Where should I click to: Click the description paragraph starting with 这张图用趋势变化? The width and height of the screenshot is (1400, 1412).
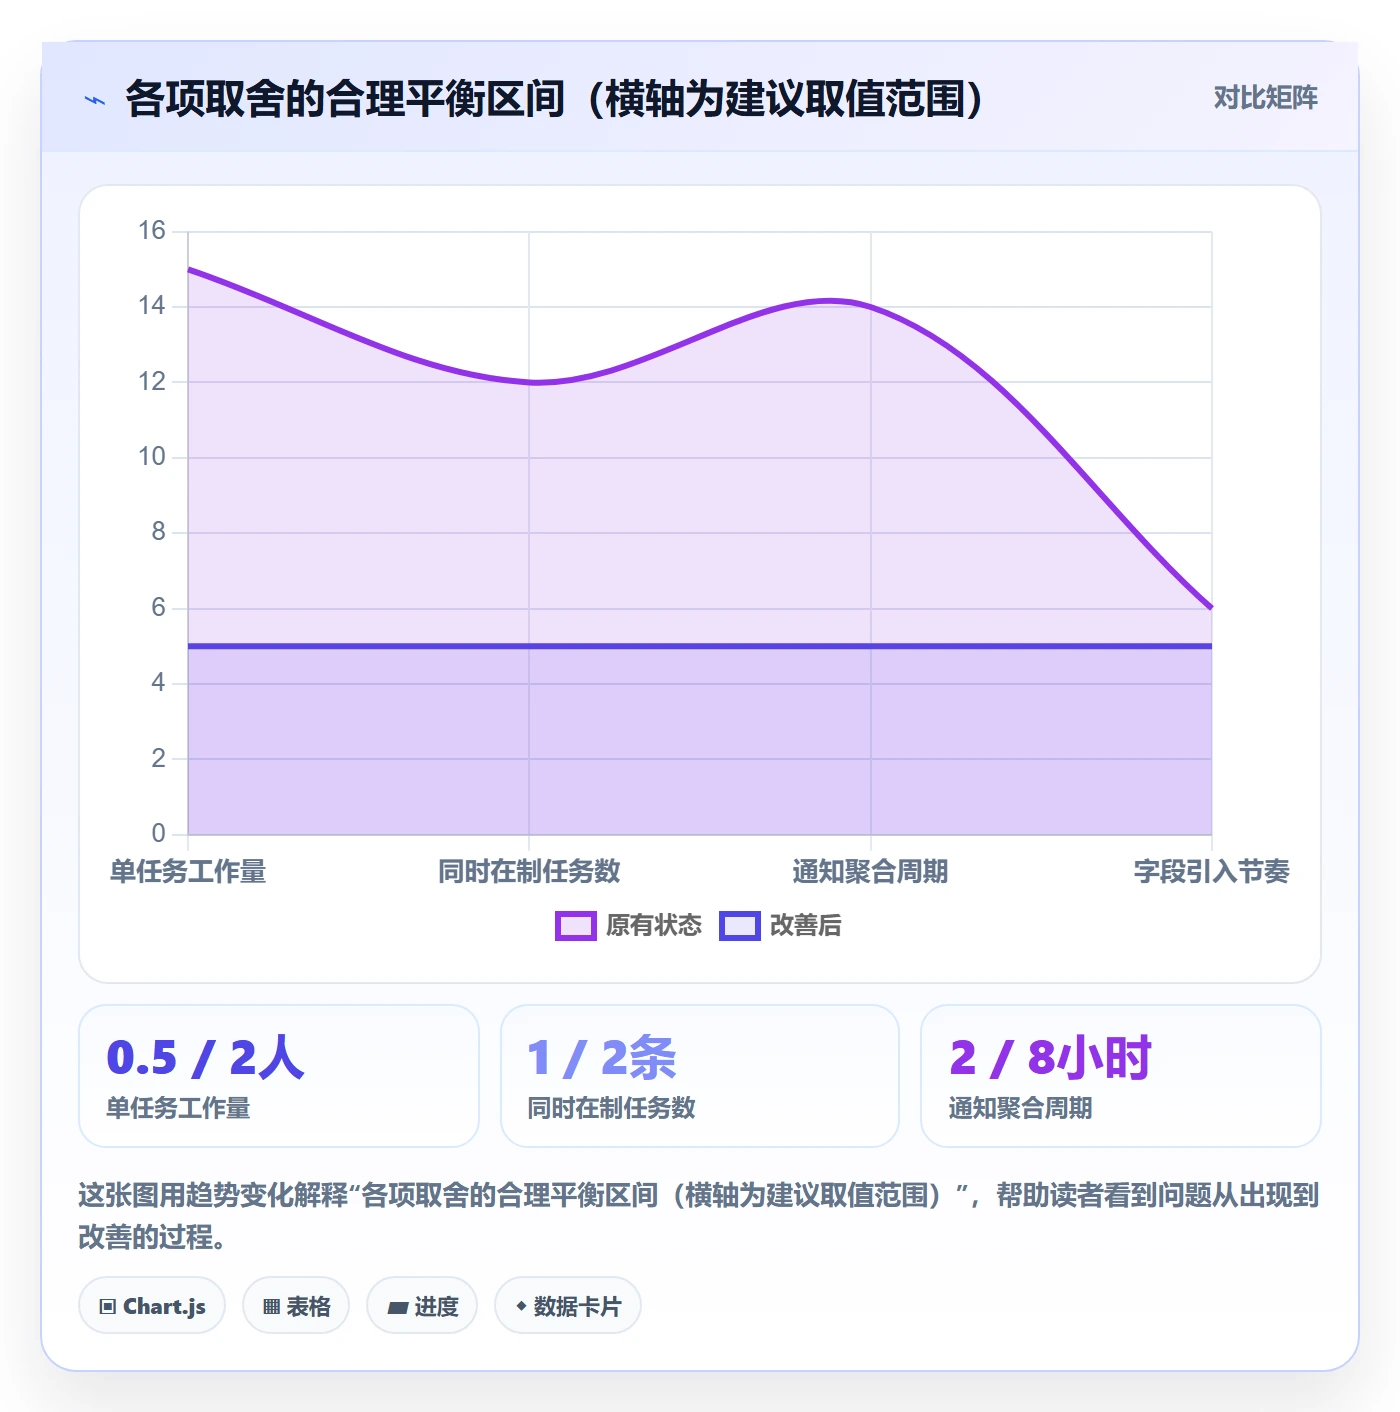click(699, 1216)
